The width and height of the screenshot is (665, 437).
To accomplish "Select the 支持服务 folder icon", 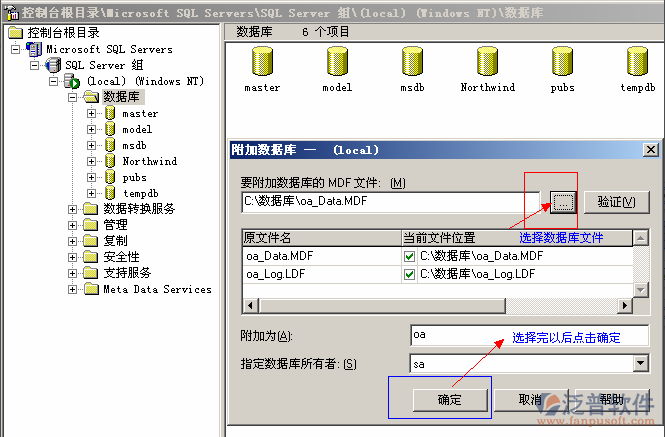I will click(90, 273).
